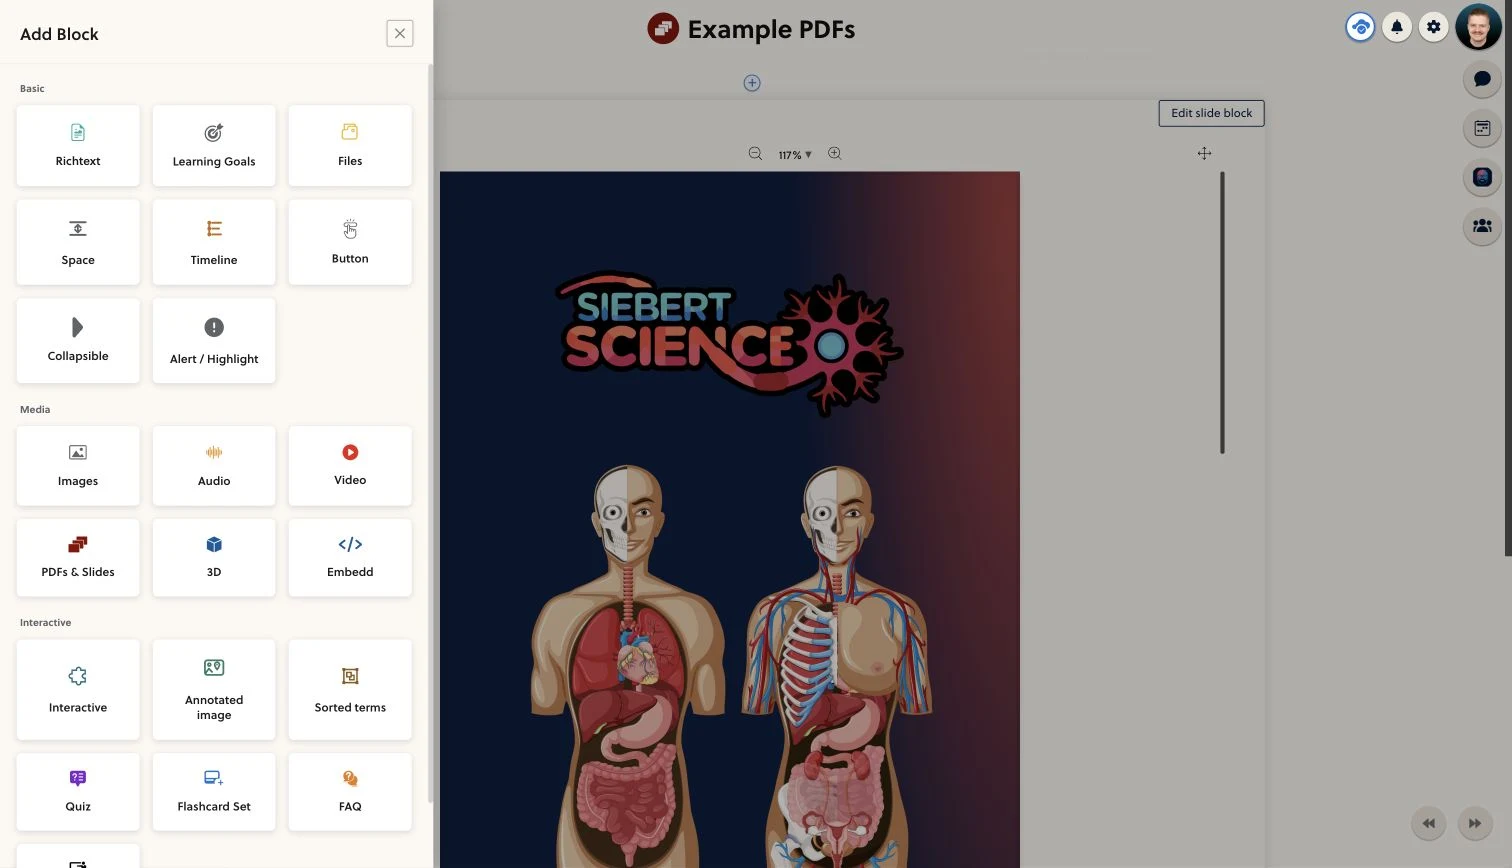
Task: Click the PDF viewer vertical scrollbar
Action: click(x=1222, y=312)
